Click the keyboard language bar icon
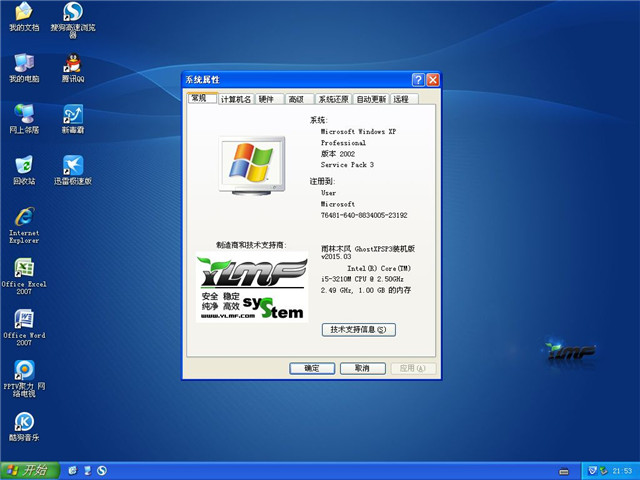Viewport: 640px width, 480px height. pyautogui.click(x=564, y=471)
